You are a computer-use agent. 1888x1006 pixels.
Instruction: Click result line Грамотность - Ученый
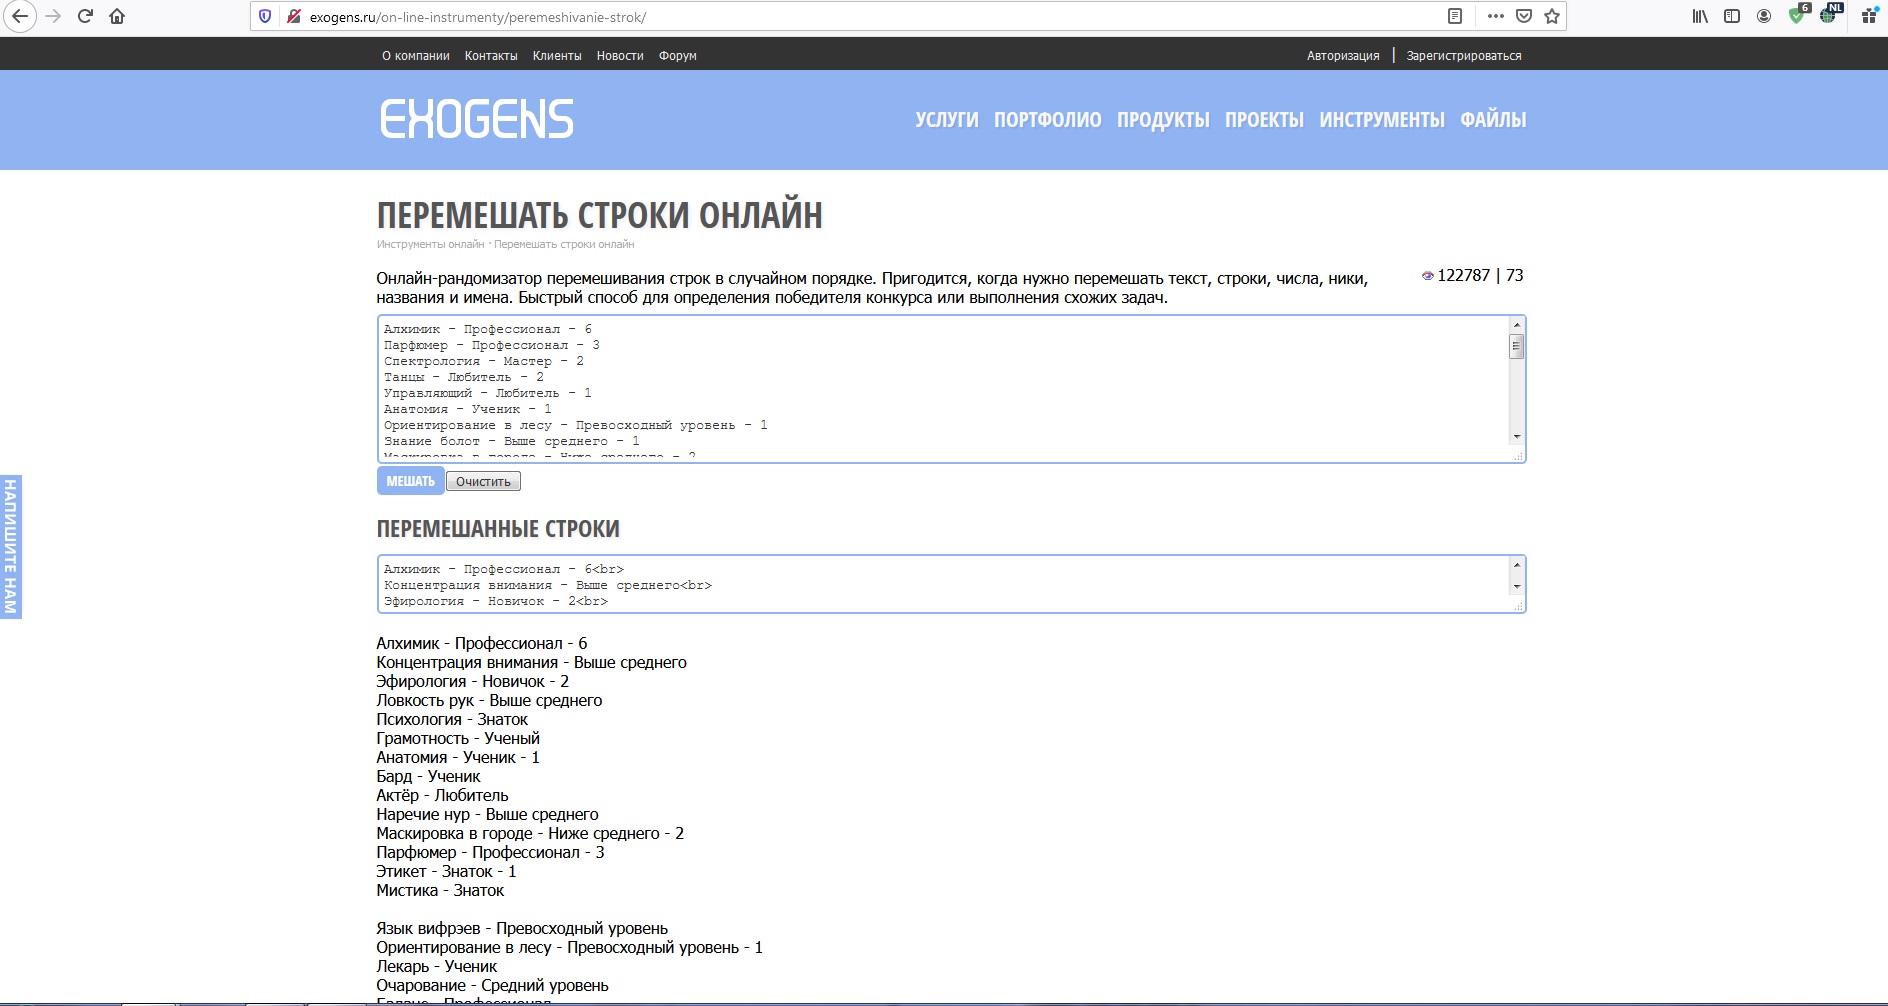tap(458, 738)
